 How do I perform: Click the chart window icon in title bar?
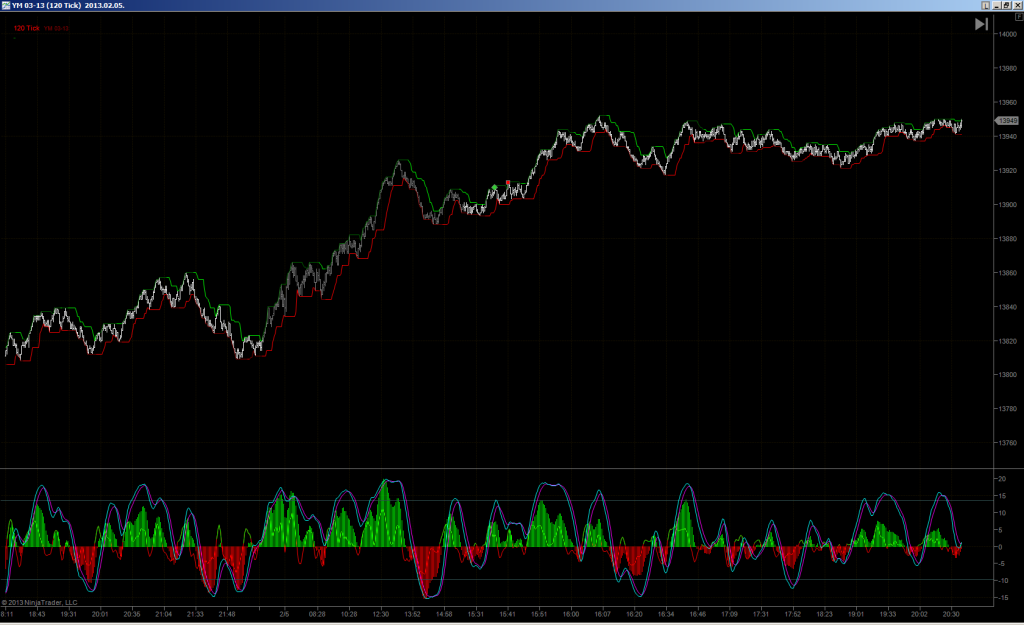(x=6, y=5)
